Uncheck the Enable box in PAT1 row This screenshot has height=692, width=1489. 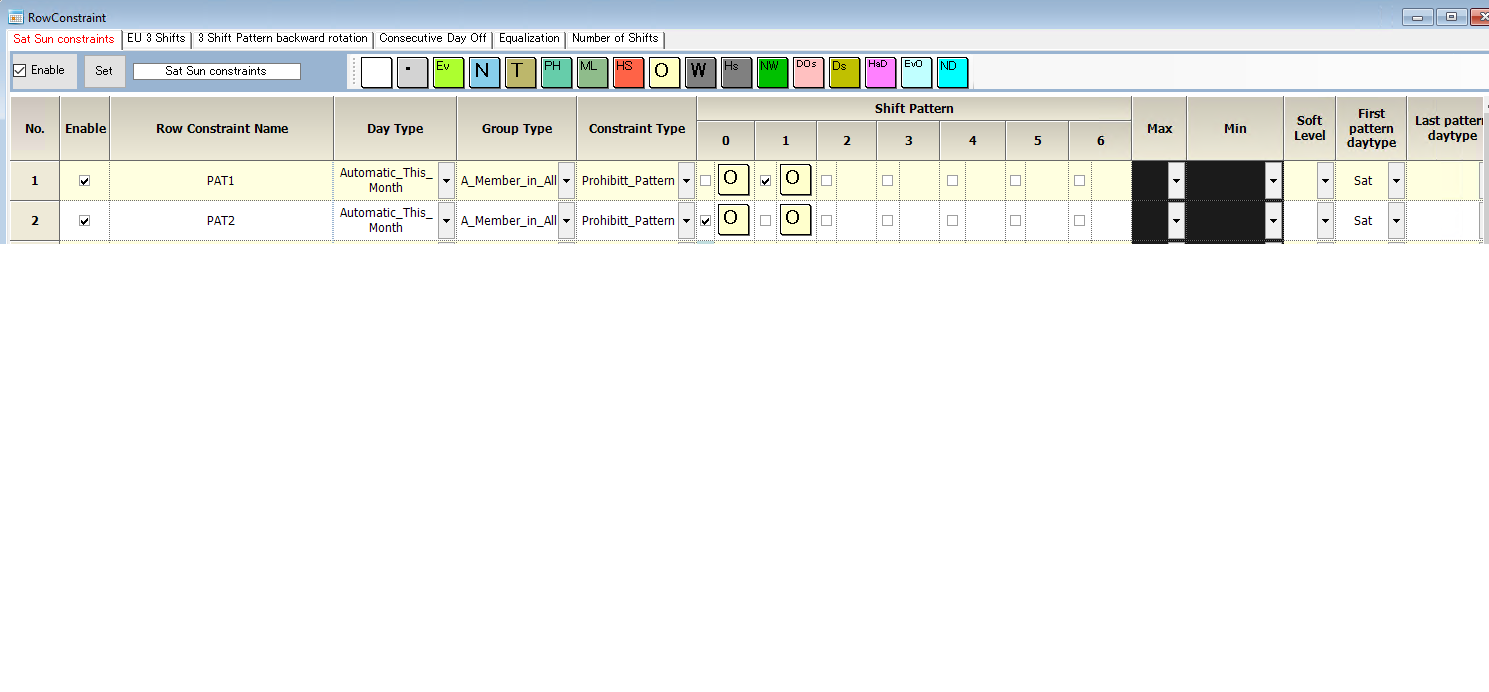pyautogui.click(x=84, y=181)
